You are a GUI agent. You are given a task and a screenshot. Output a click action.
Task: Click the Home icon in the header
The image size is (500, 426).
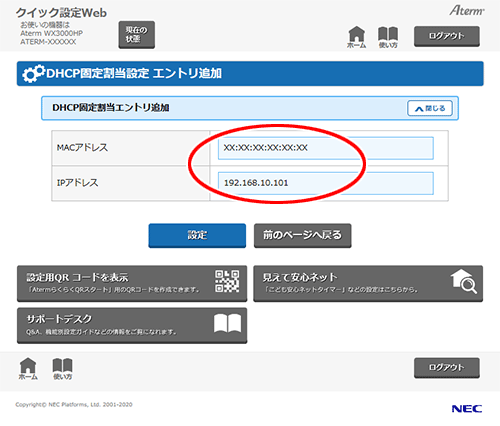[356, 37]
